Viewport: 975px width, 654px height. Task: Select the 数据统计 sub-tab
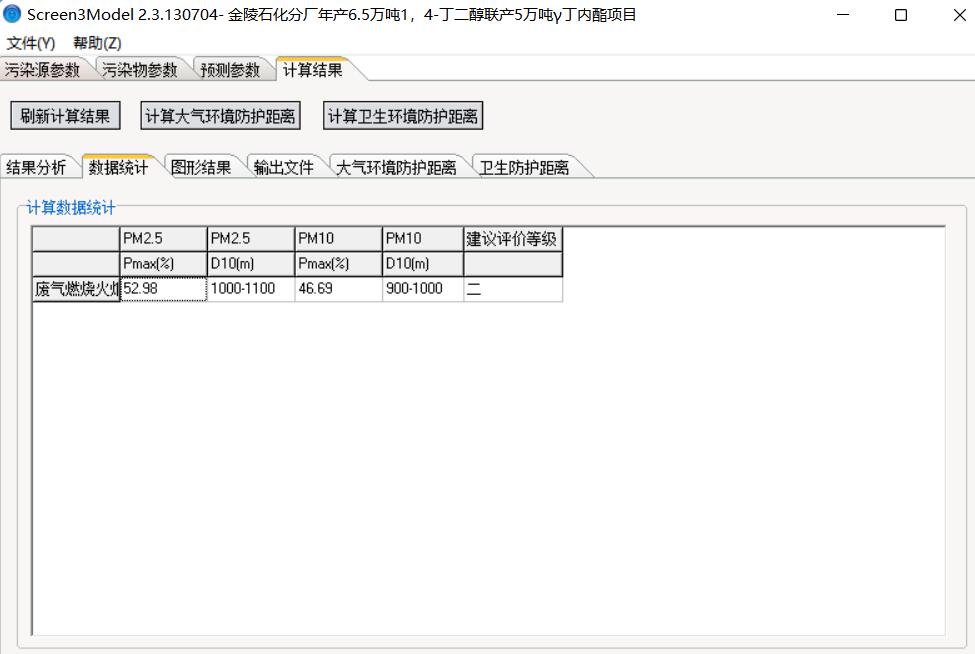pos(118,167)
